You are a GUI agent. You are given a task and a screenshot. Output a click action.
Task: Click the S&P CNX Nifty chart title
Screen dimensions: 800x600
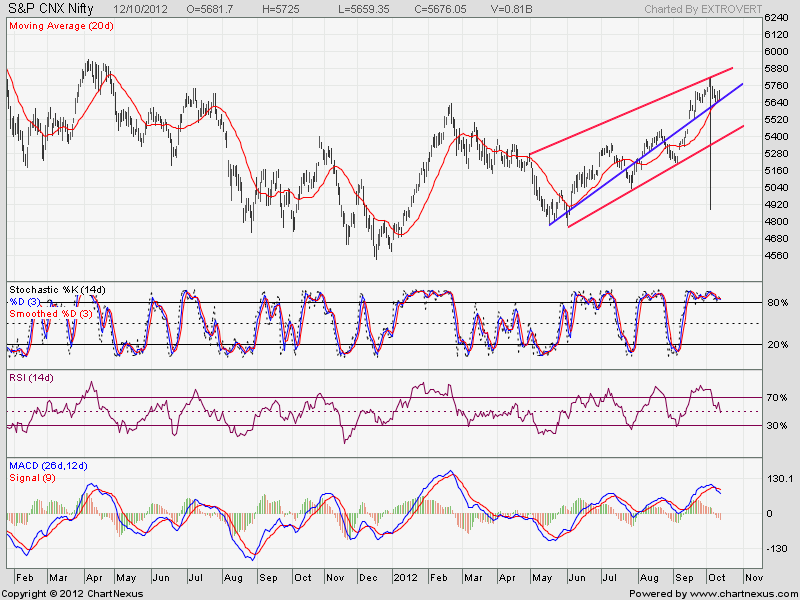click(x=49, y=8)
